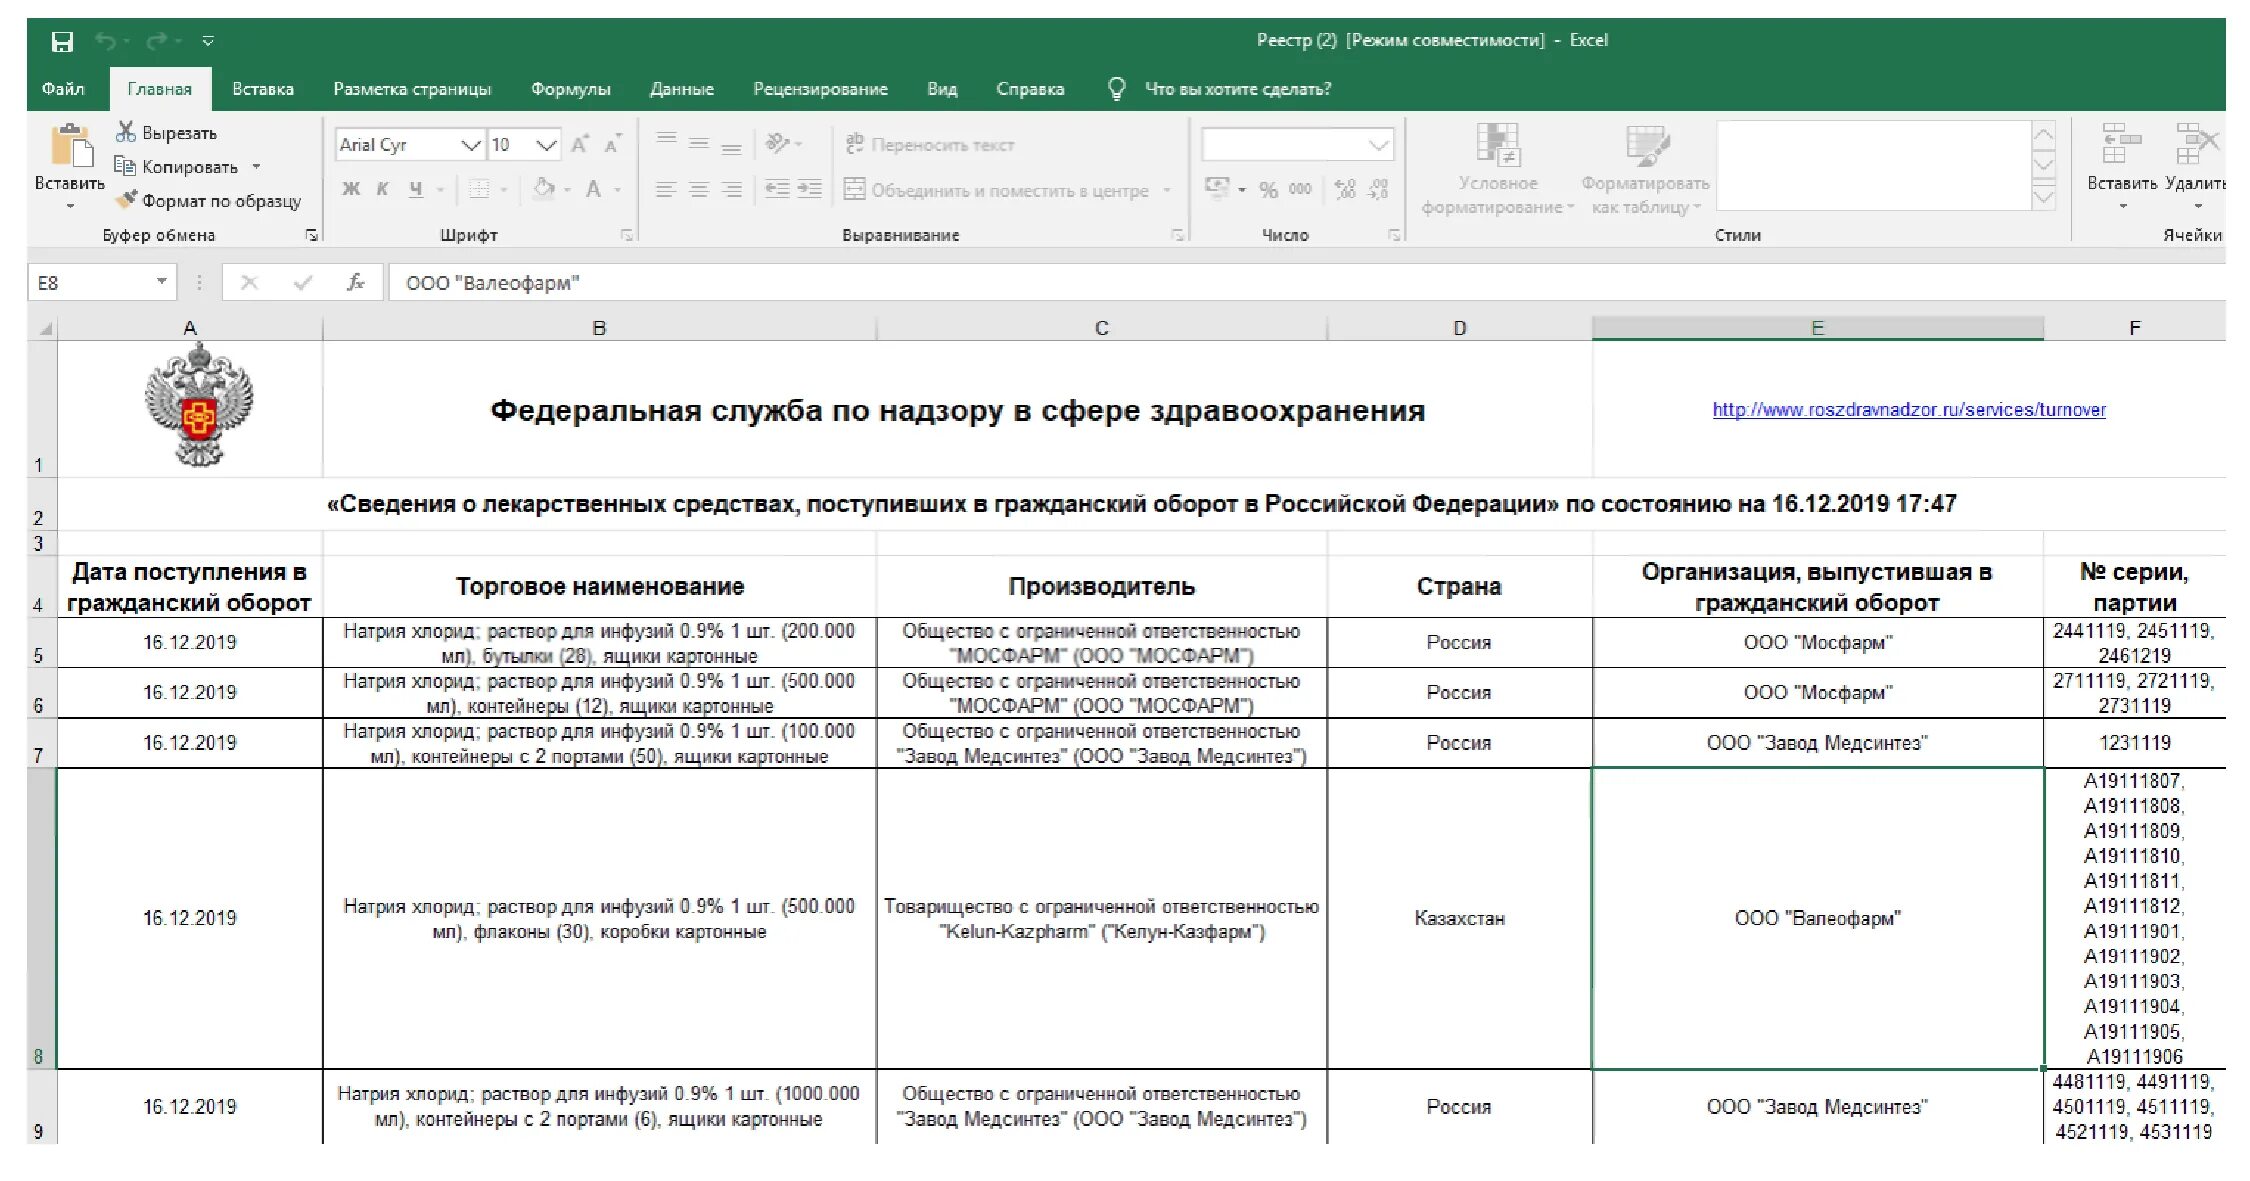Click the percent style icon
2250x1181 pixels.
click(1268, 189)
